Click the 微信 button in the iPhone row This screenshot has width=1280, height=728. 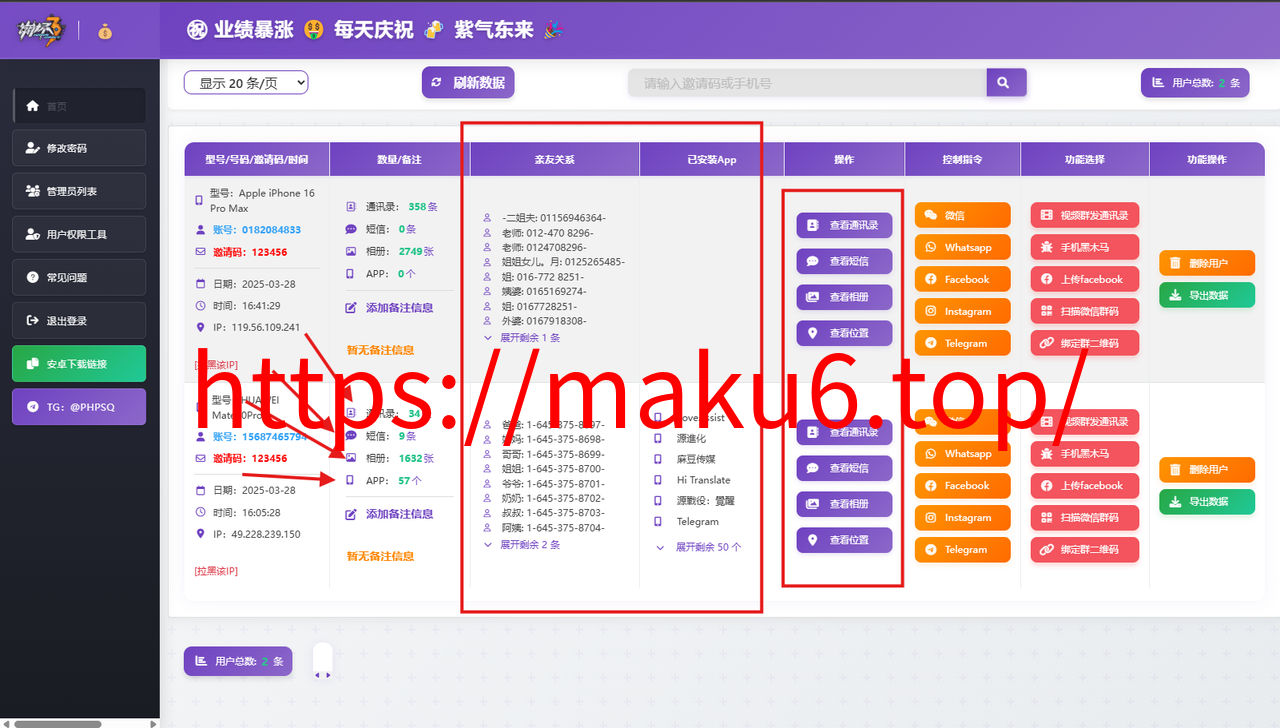[962, 215]
